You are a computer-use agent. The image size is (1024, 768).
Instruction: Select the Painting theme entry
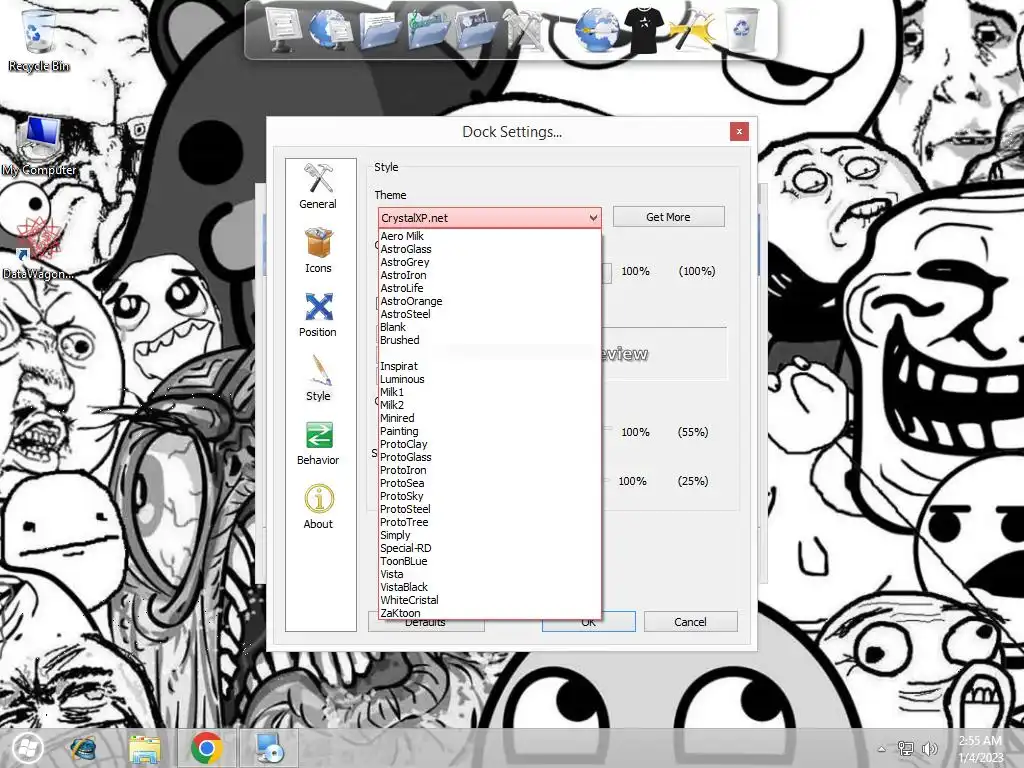point(489,431)
